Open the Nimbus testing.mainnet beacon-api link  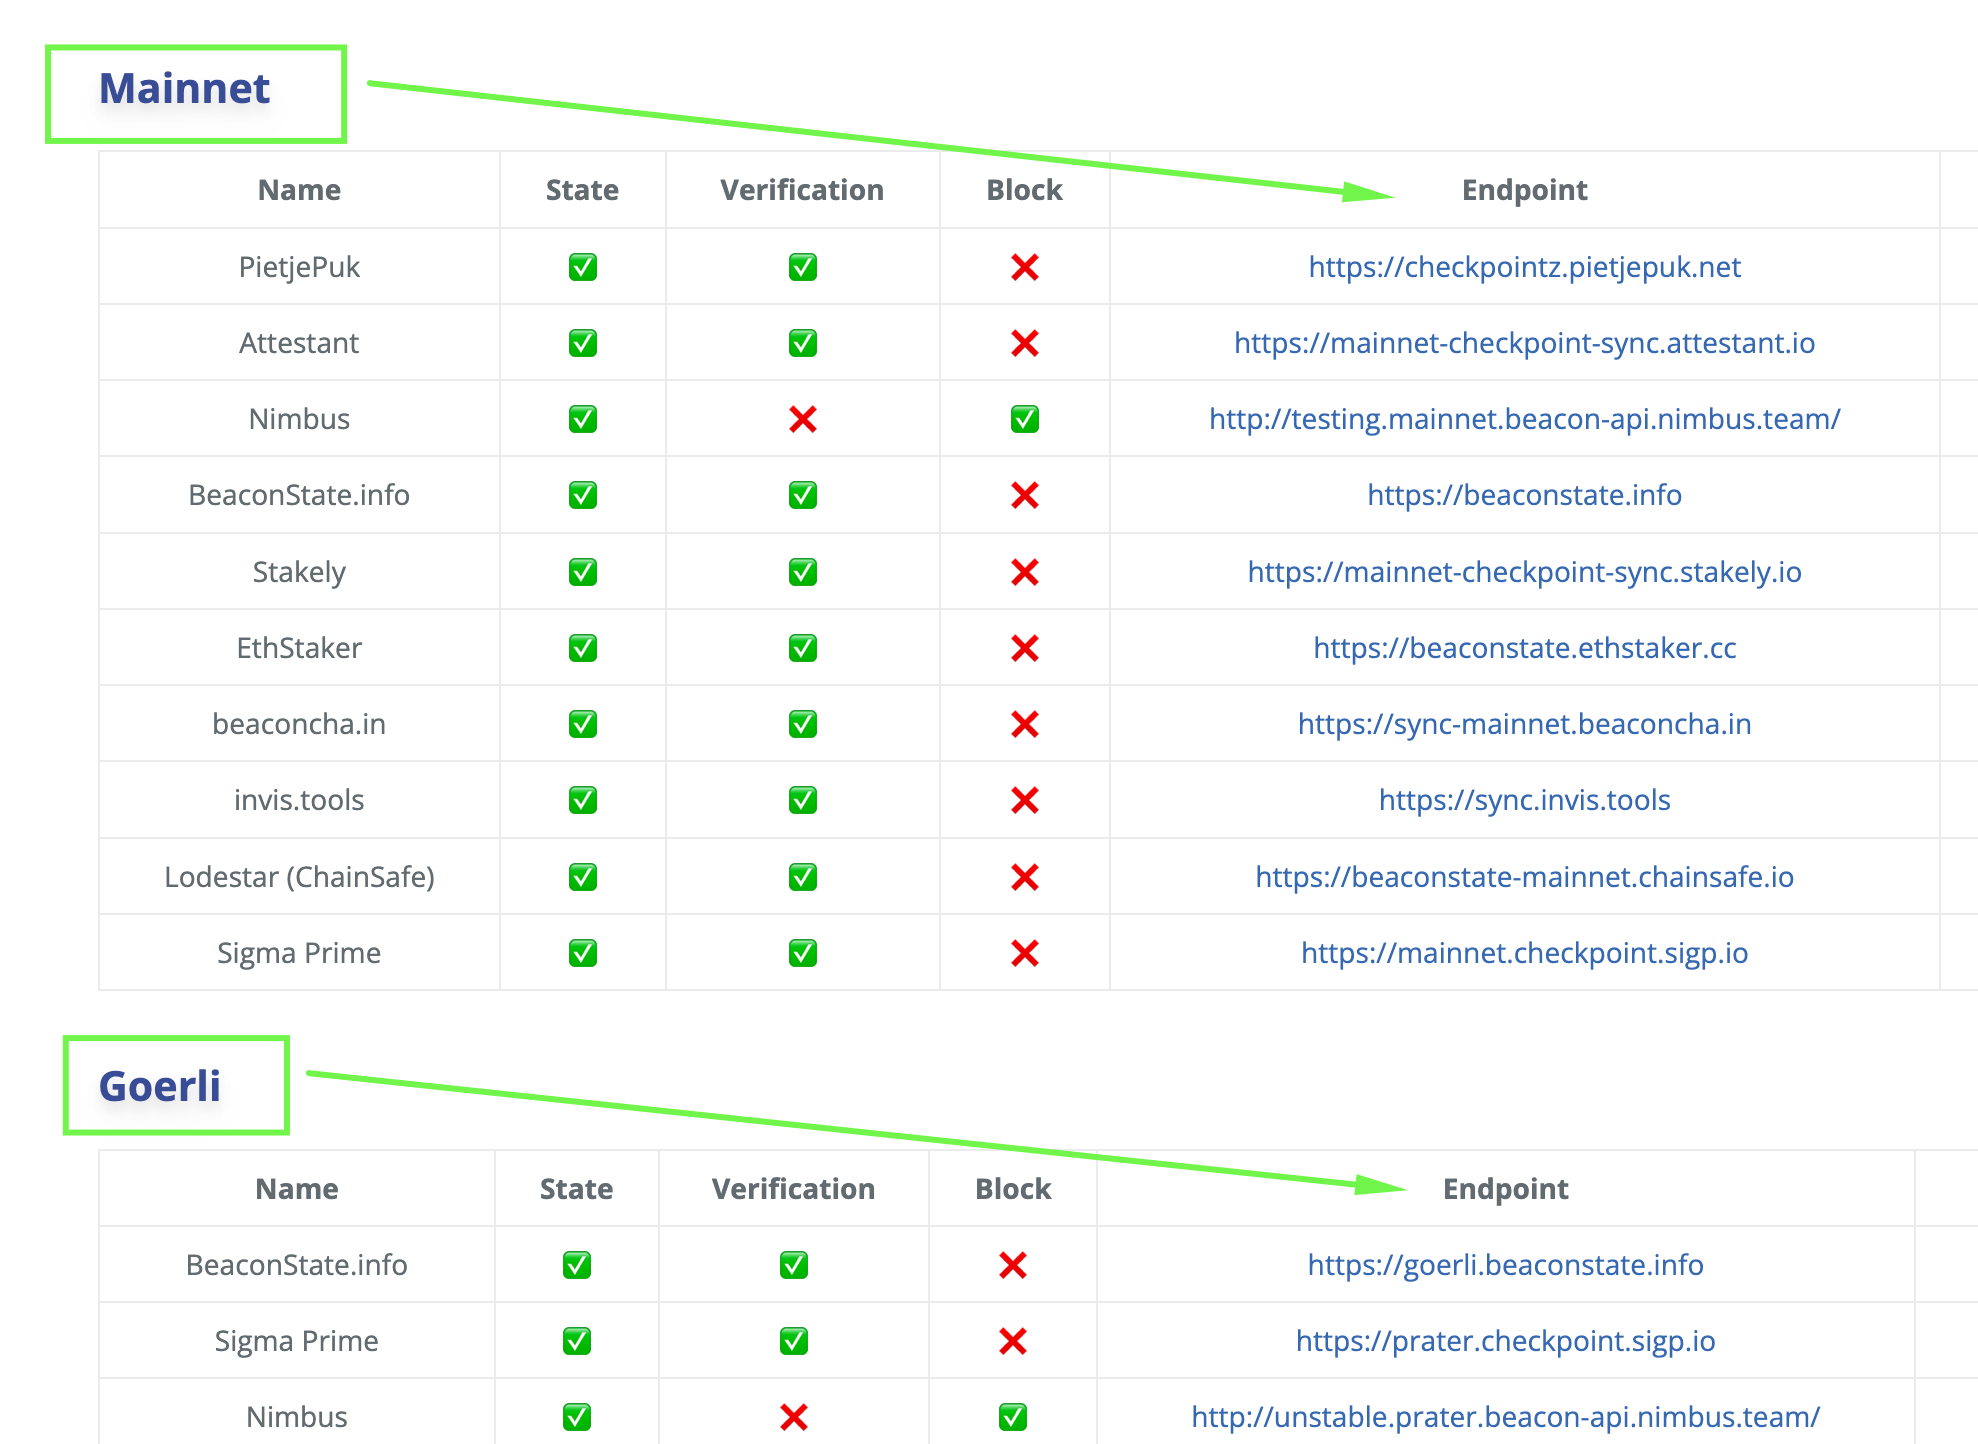(1524, 419)
